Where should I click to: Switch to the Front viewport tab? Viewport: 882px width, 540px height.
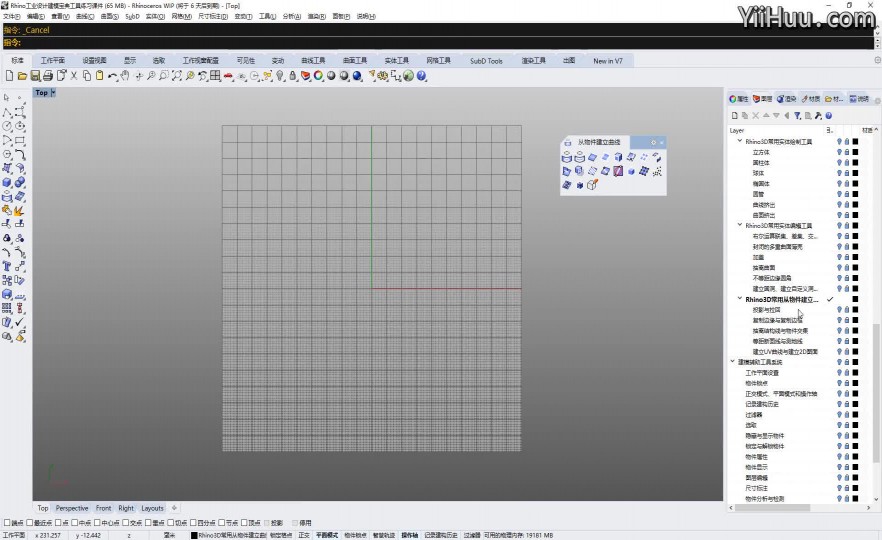(104, 508)
